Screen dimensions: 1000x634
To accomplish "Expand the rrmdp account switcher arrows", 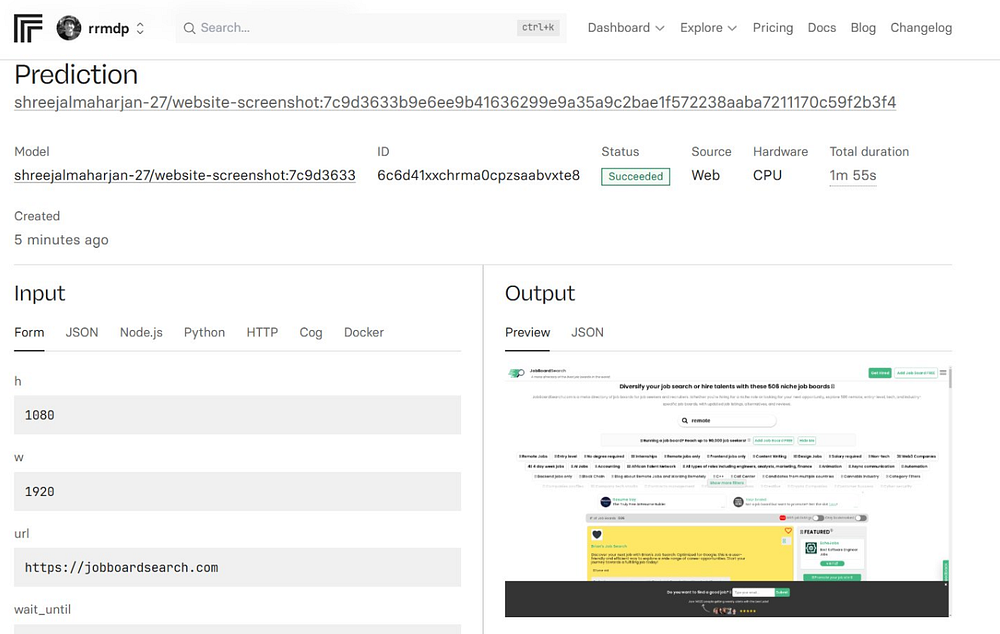I will [140, 28].
